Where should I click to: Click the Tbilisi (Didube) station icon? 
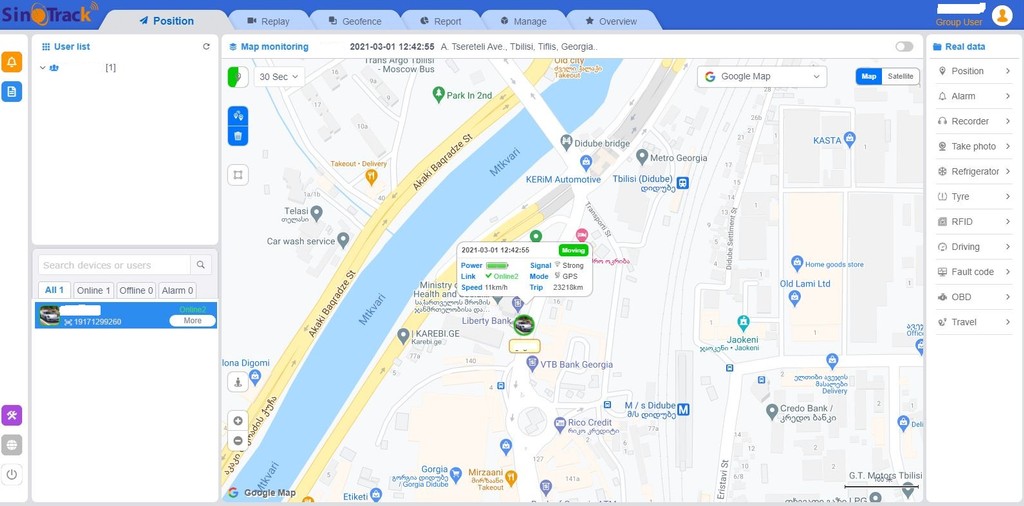682,183
